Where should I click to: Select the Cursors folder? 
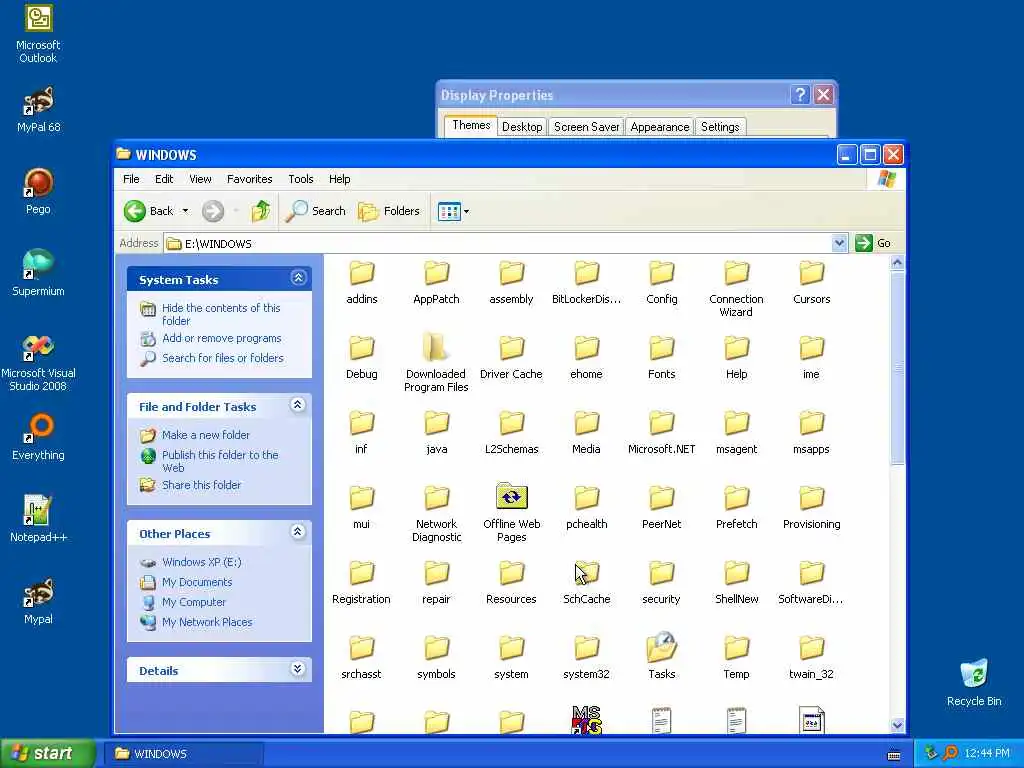click(812, 283)
